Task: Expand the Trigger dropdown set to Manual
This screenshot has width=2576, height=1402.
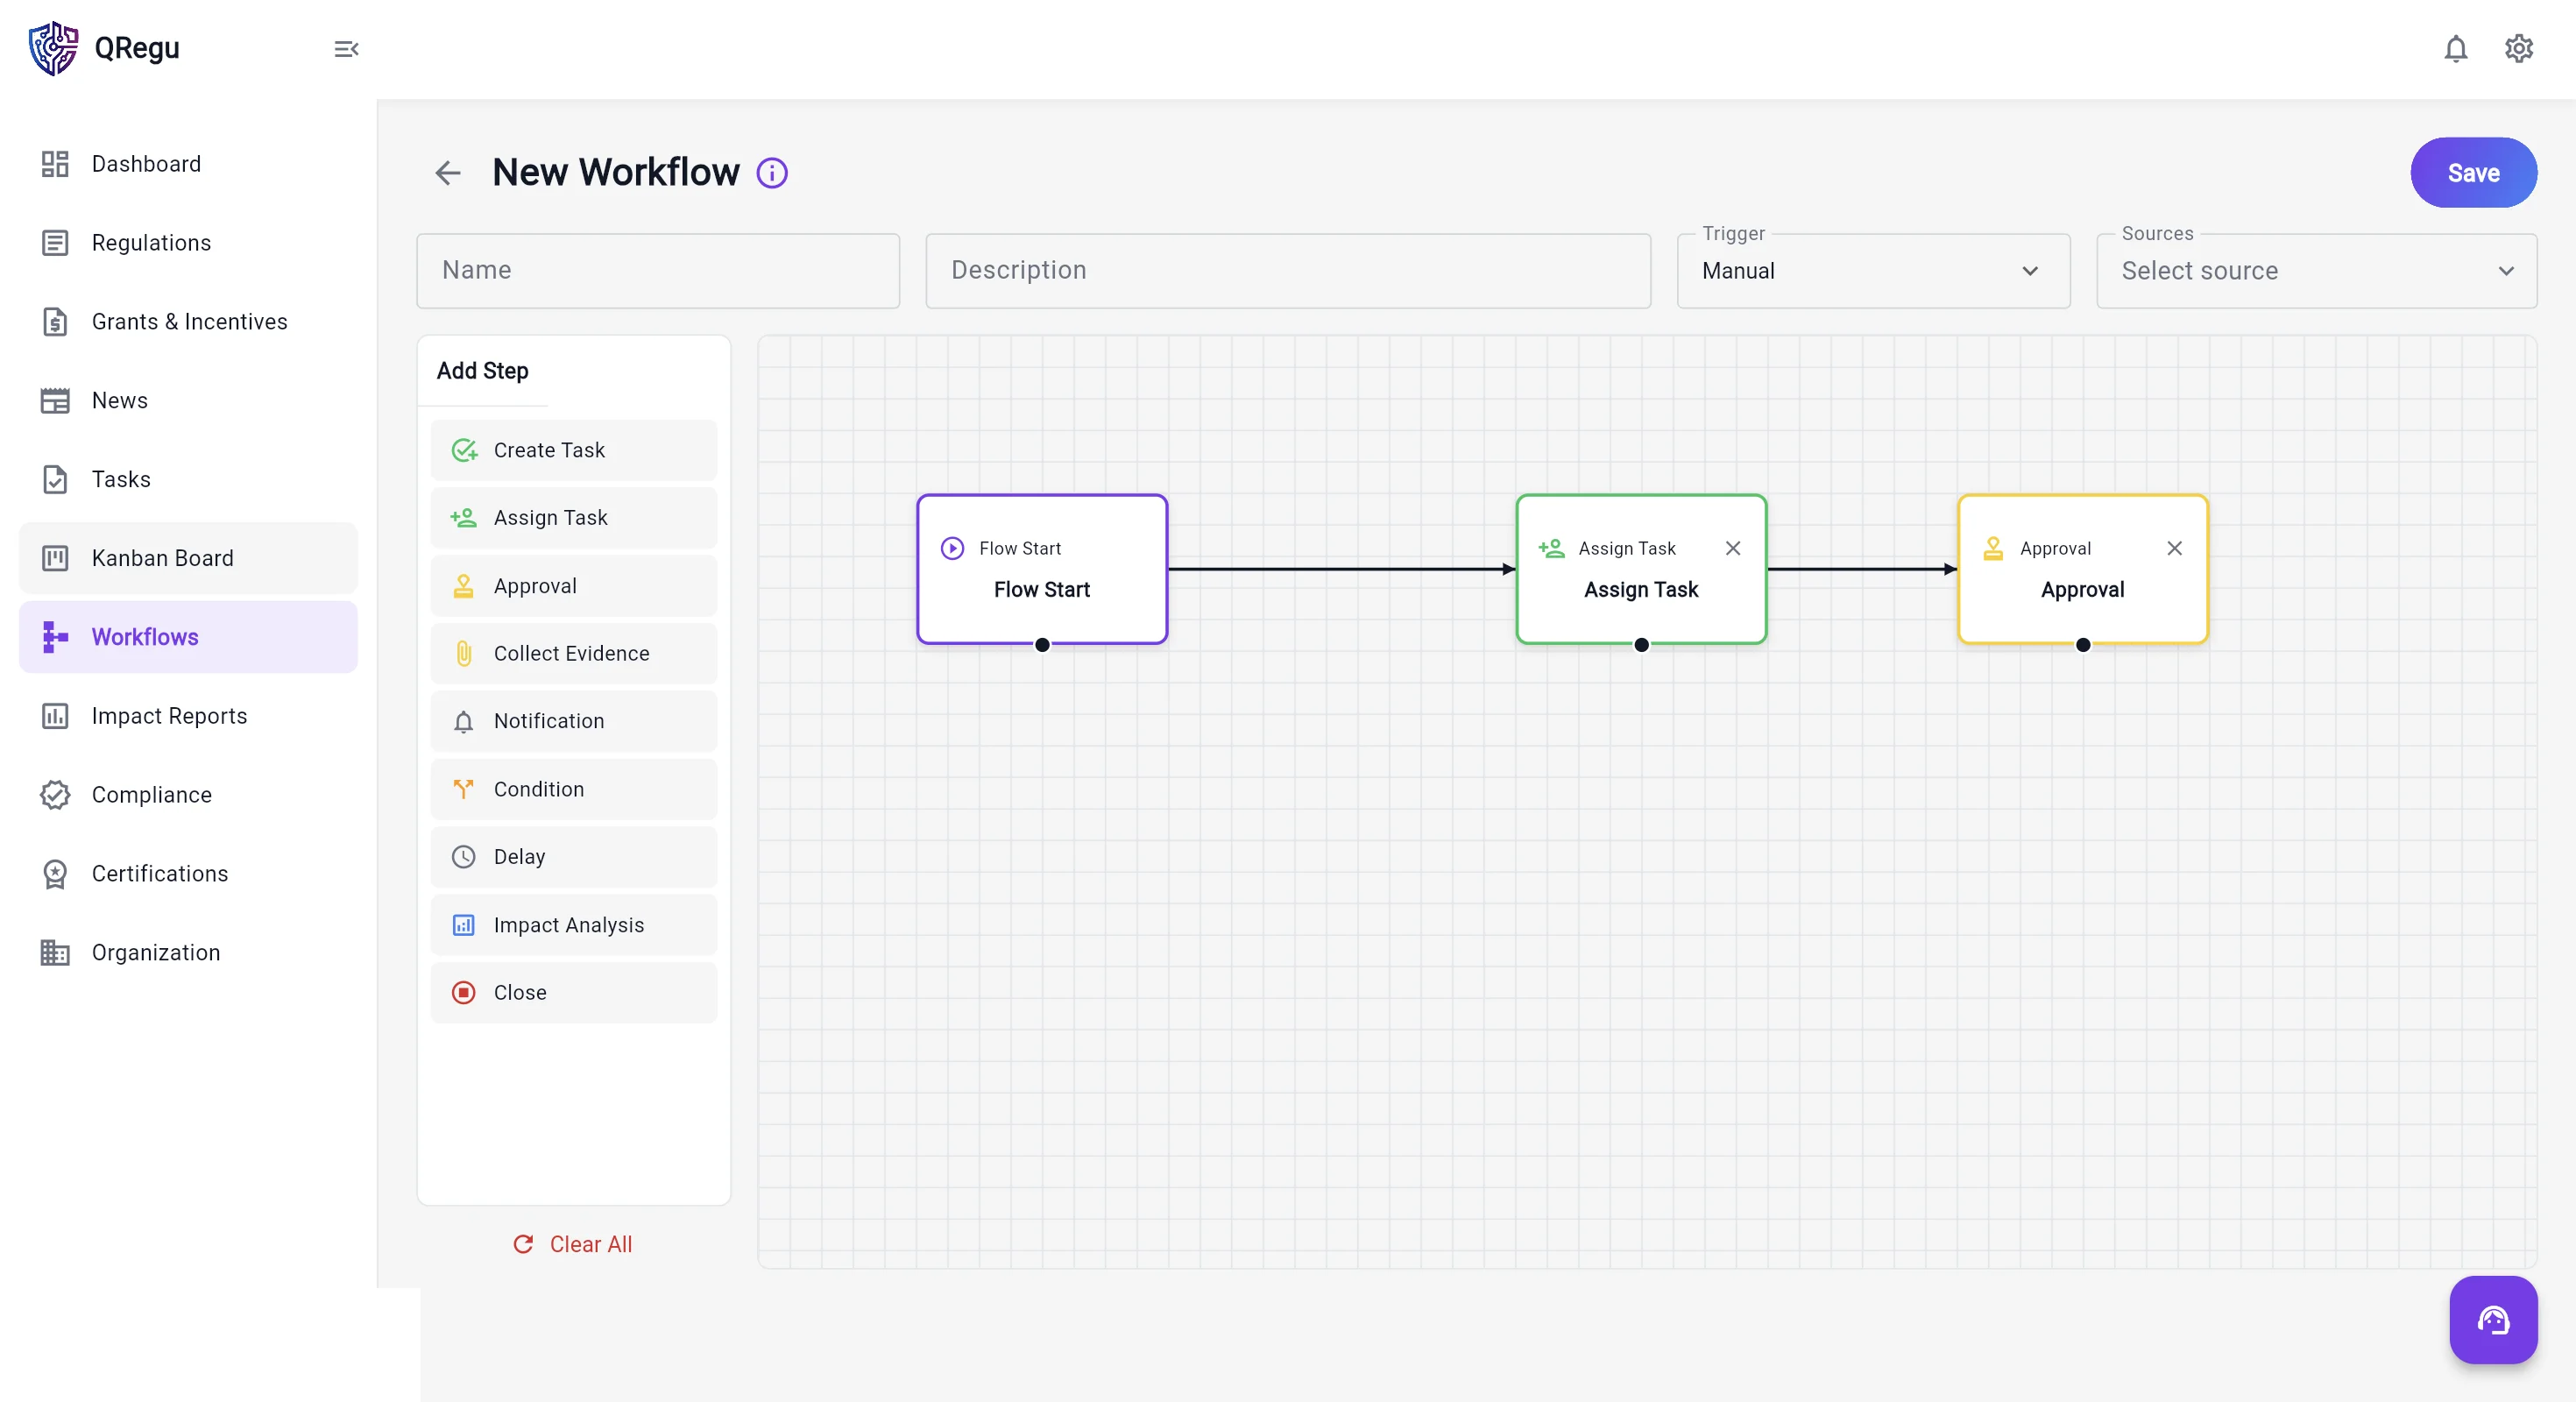Action: point(1873,271)
